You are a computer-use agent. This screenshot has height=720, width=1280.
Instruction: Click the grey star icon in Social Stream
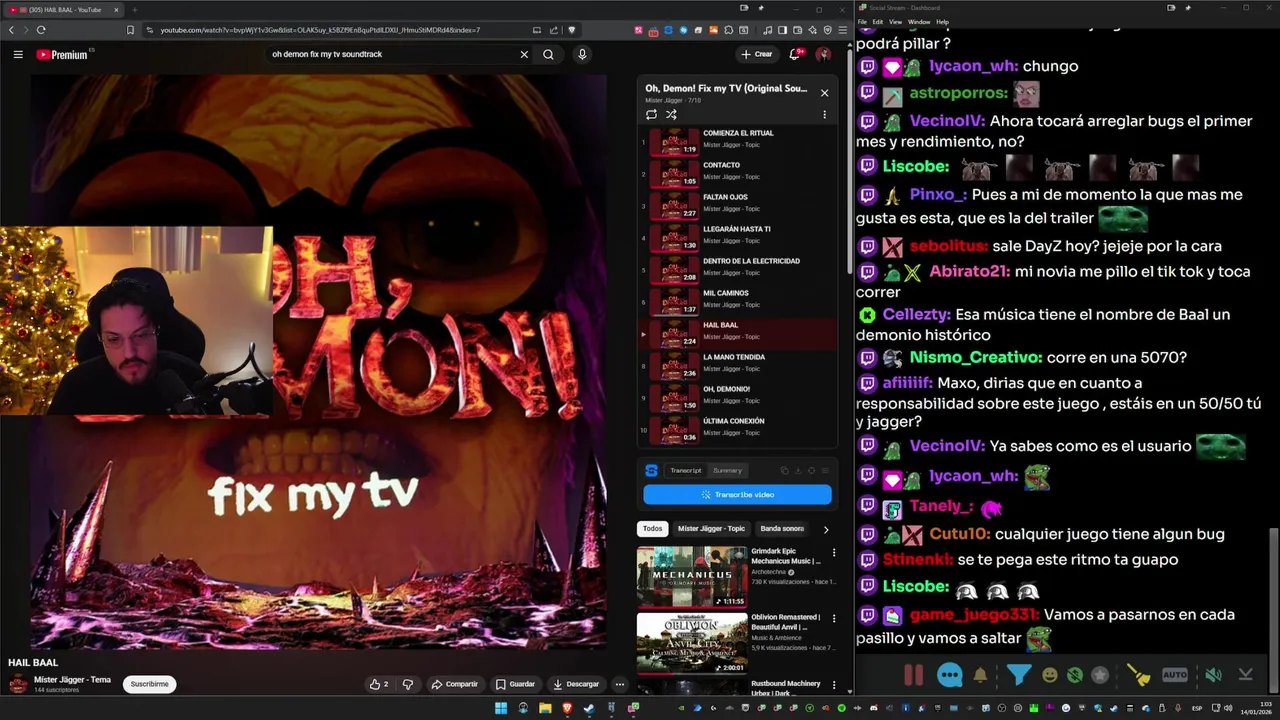1100,675
